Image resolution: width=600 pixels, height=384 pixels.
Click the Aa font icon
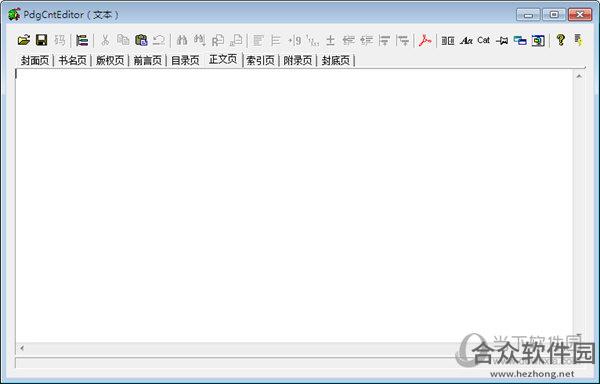point(466,40)
